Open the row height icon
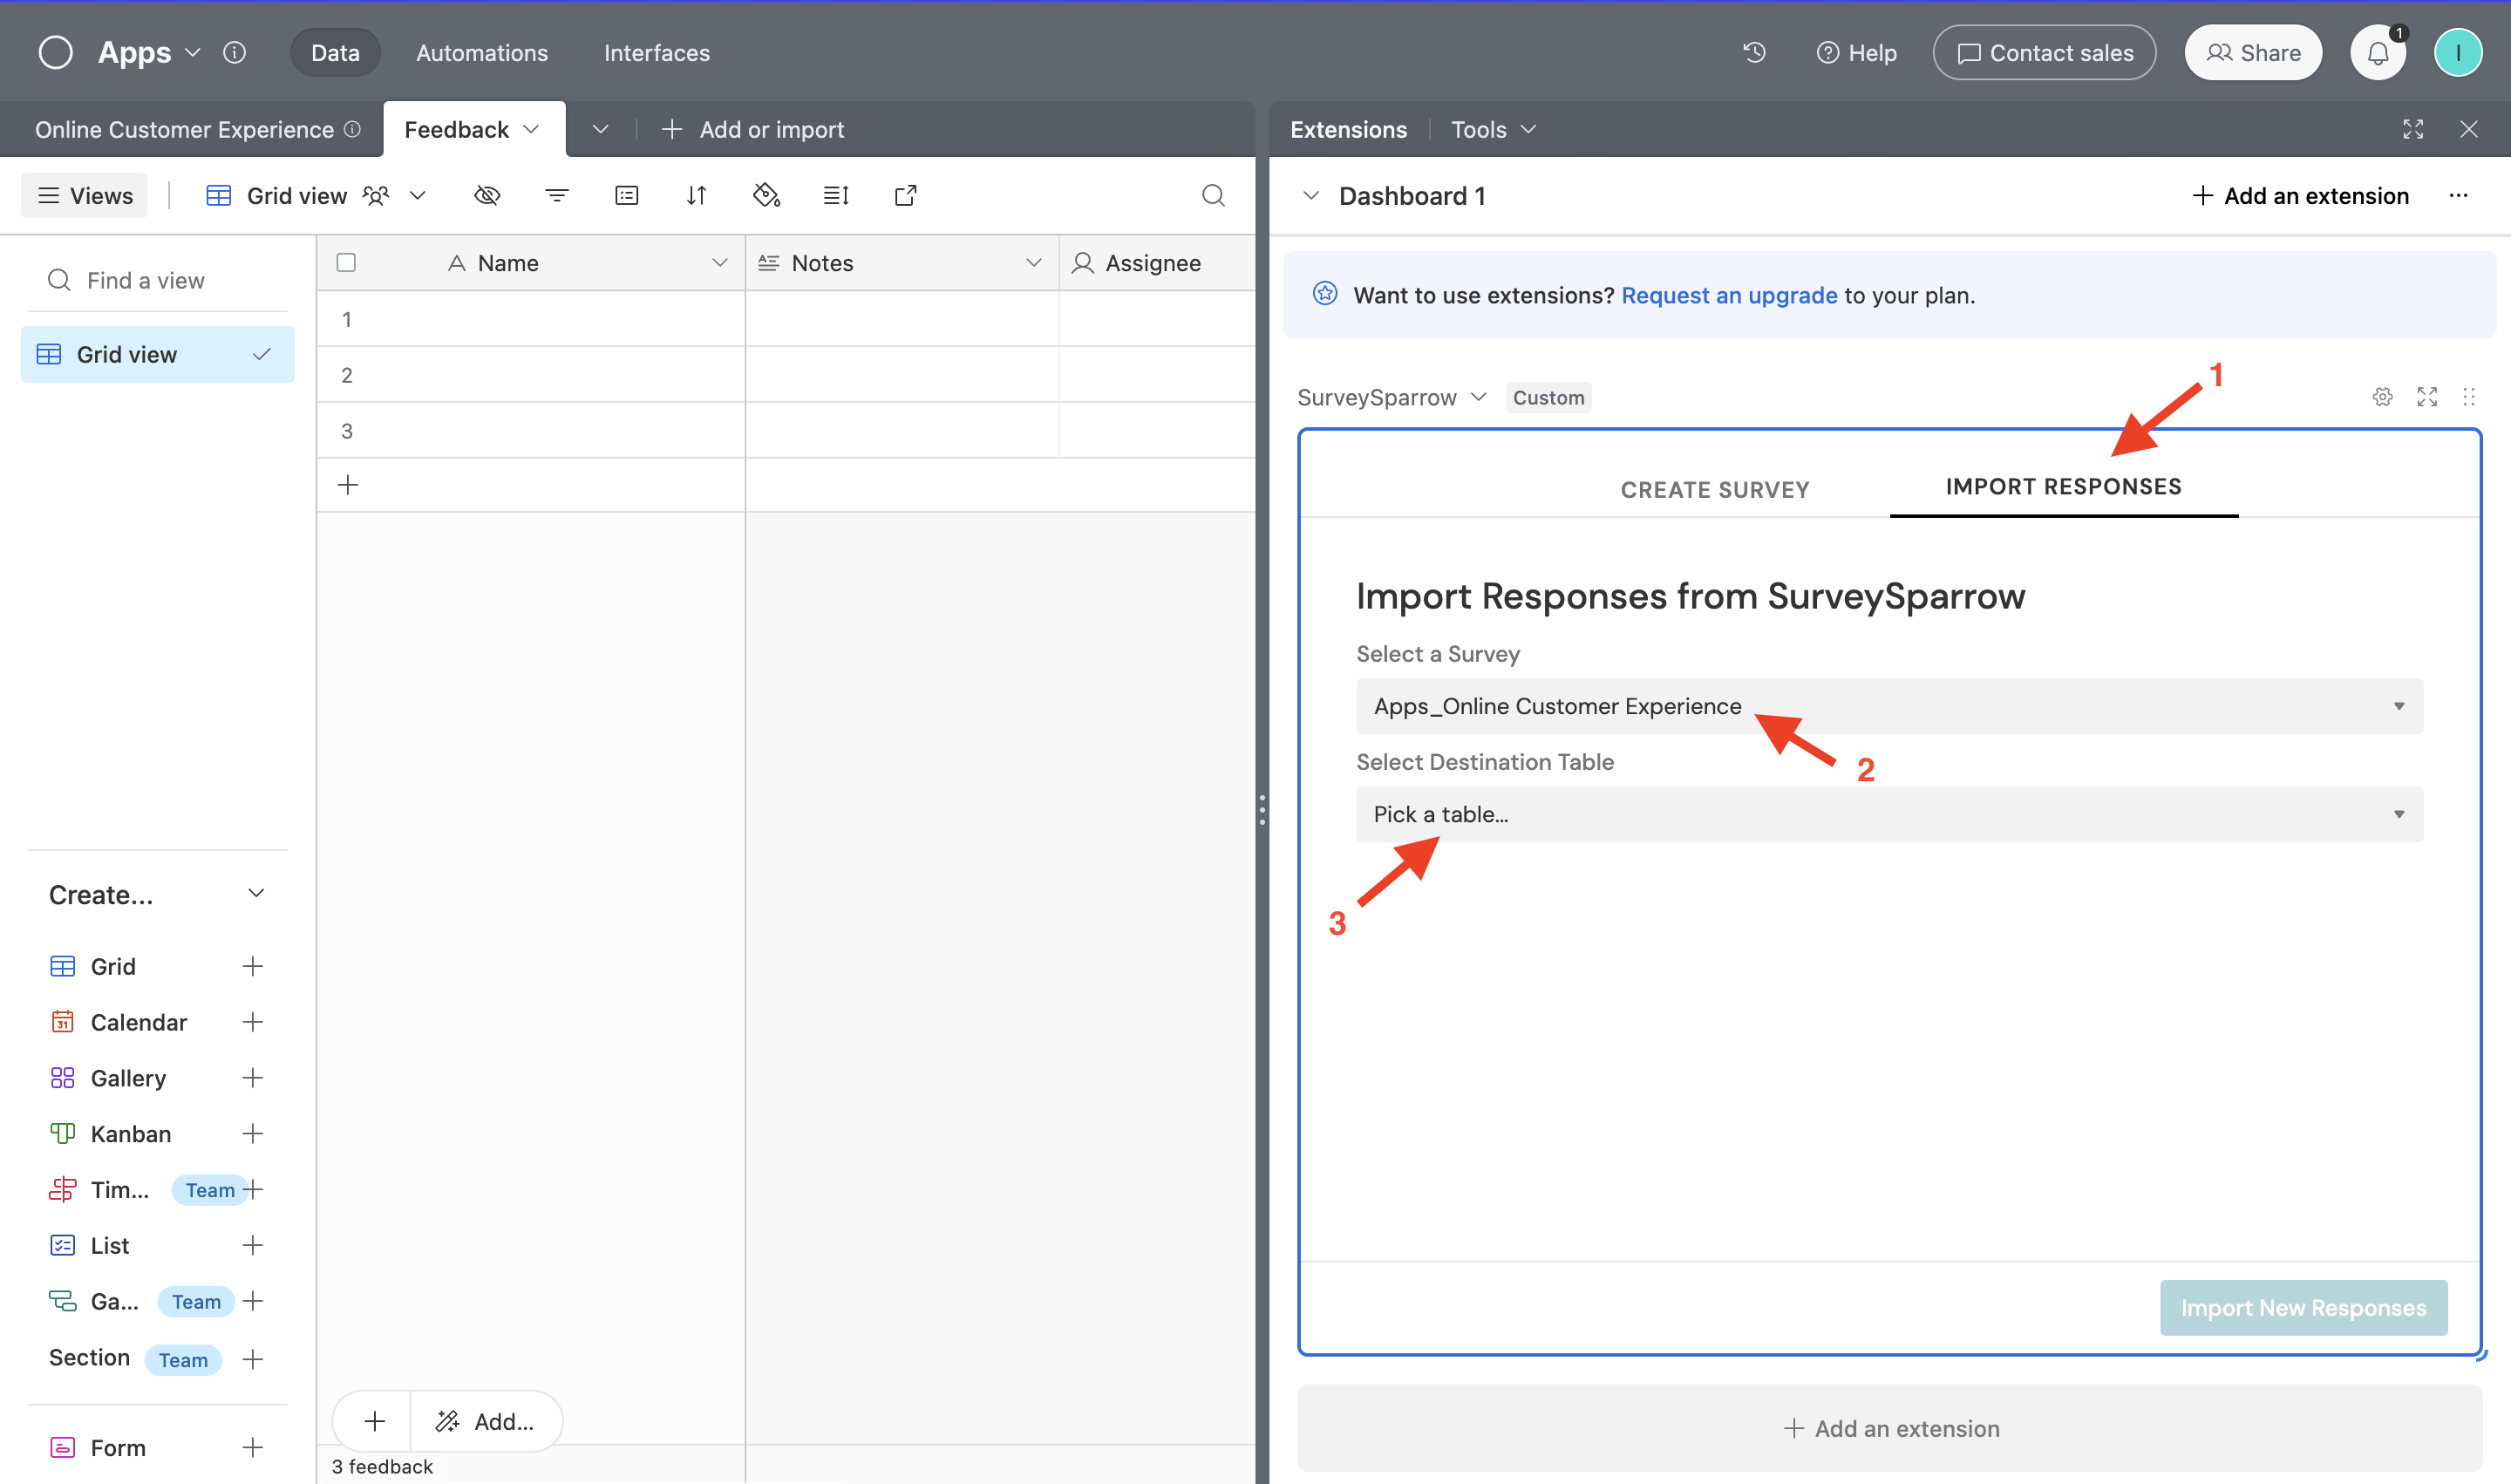 (x=836, y=195)
